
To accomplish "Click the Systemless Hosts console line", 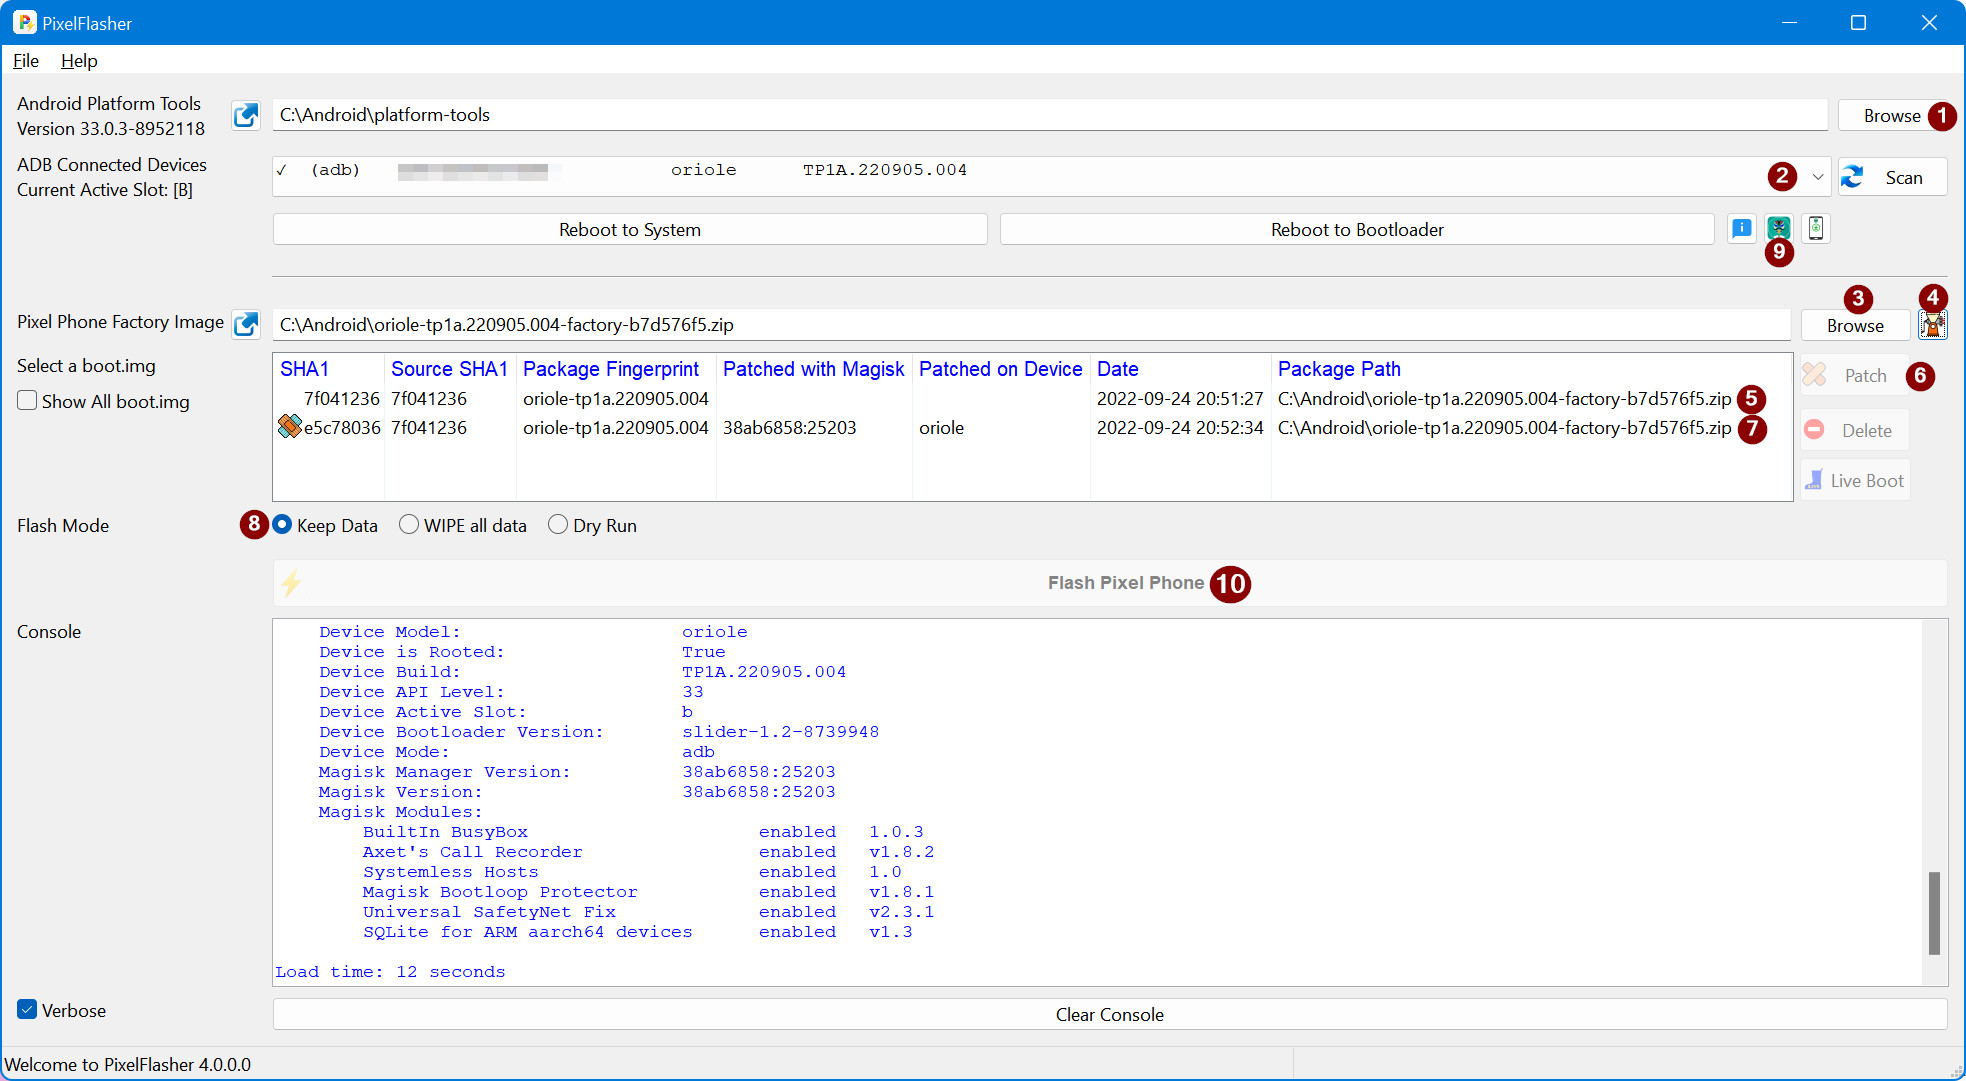I will pyautogui.click(x=632, y=872).
